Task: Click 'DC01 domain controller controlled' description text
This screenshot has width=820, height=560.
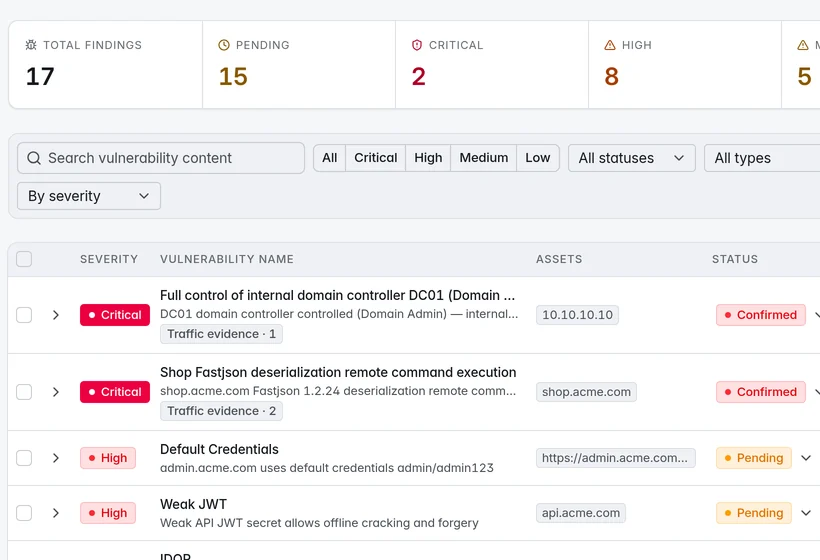Action: (339, 314)
